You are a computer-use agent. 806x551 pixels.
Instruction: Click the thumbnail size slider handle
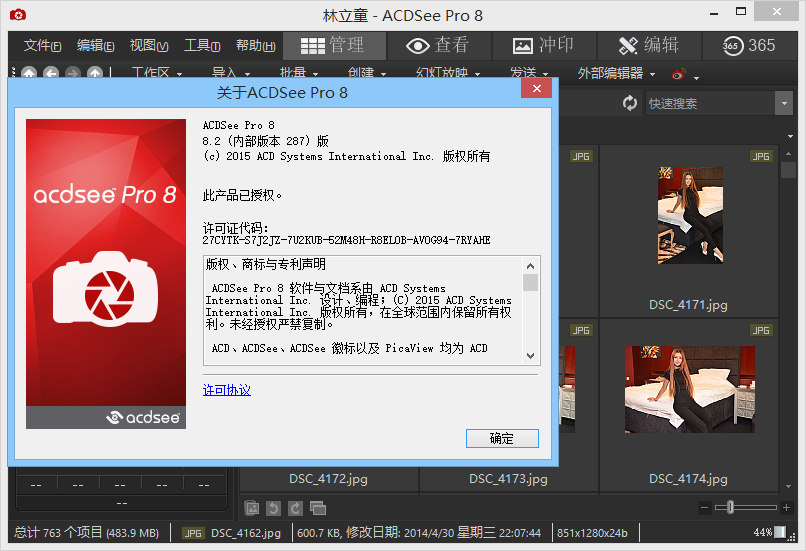(730, 508)
